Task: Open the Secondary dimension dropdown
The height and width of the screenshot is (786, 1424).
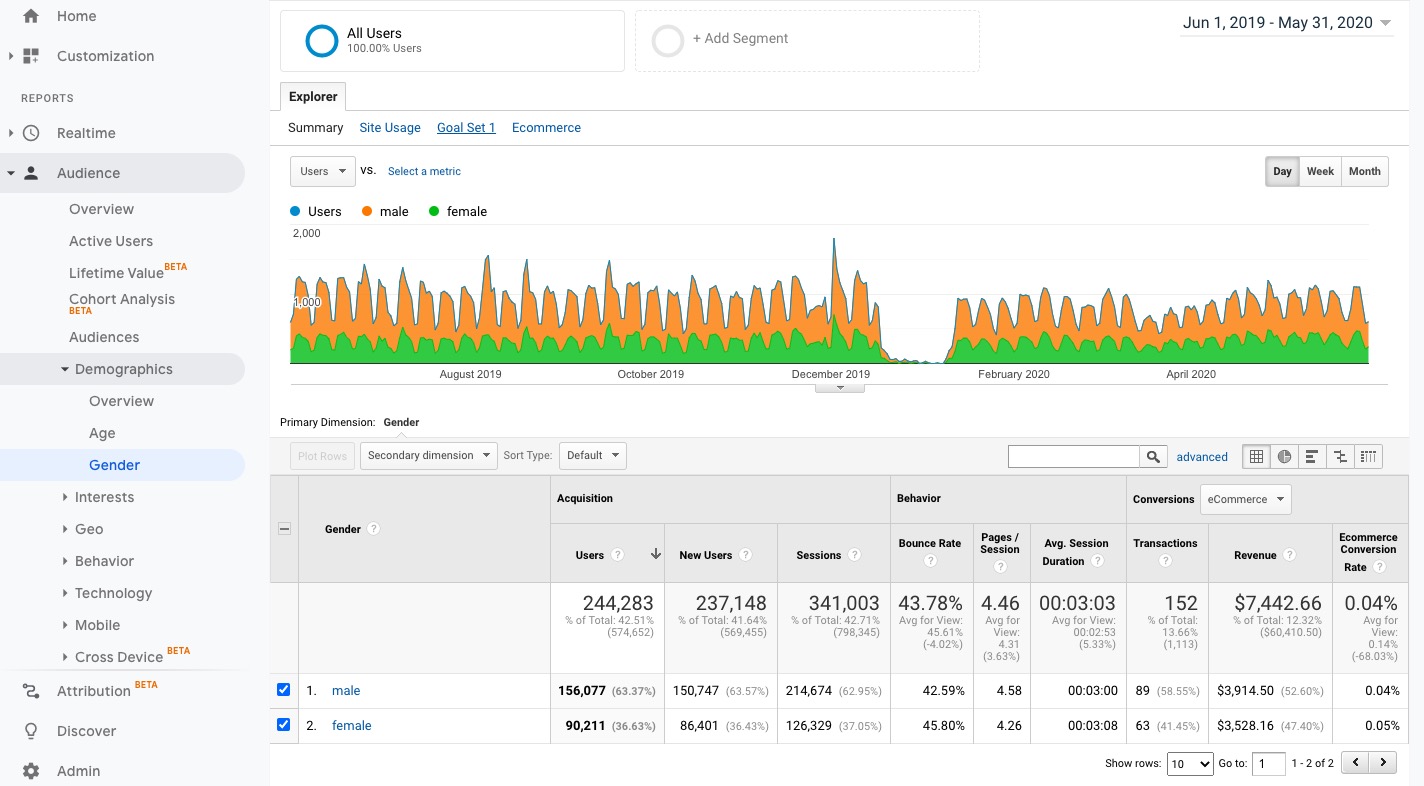Action: (x=428, y=455)
